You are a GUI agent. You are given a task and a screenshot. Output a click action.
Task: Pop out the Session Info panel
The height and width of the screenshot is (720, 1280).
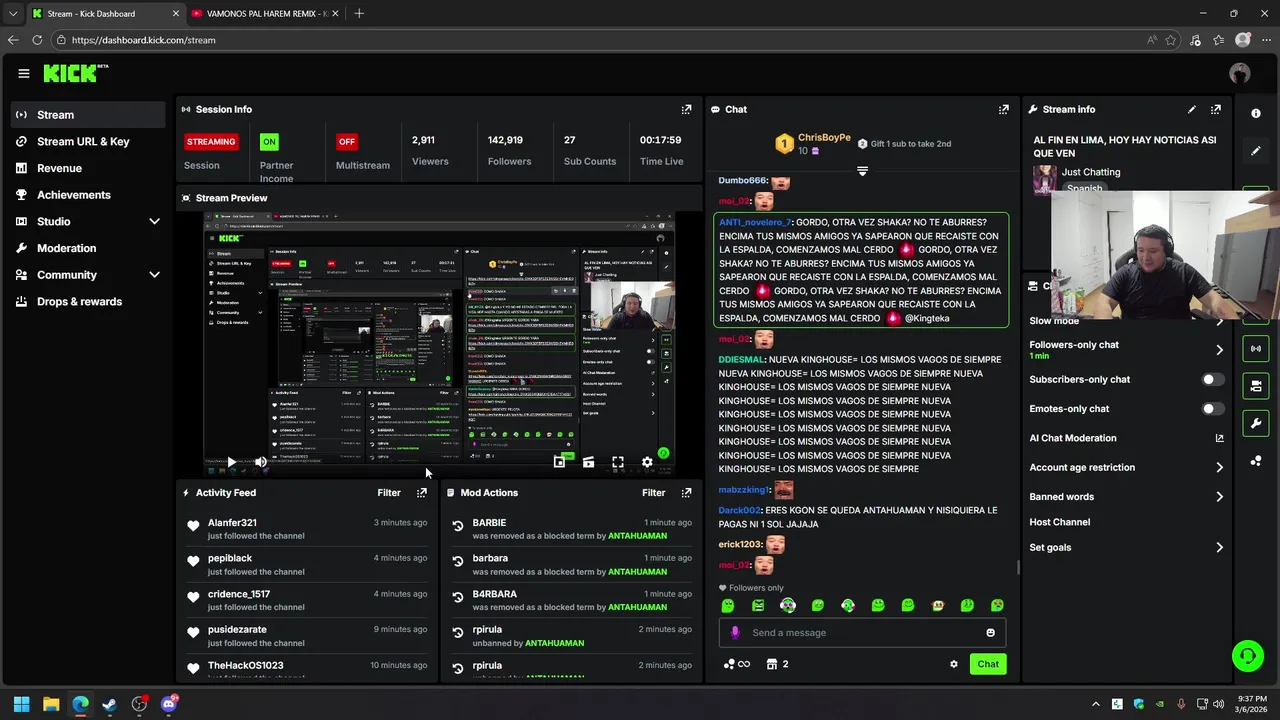point(686,110)
